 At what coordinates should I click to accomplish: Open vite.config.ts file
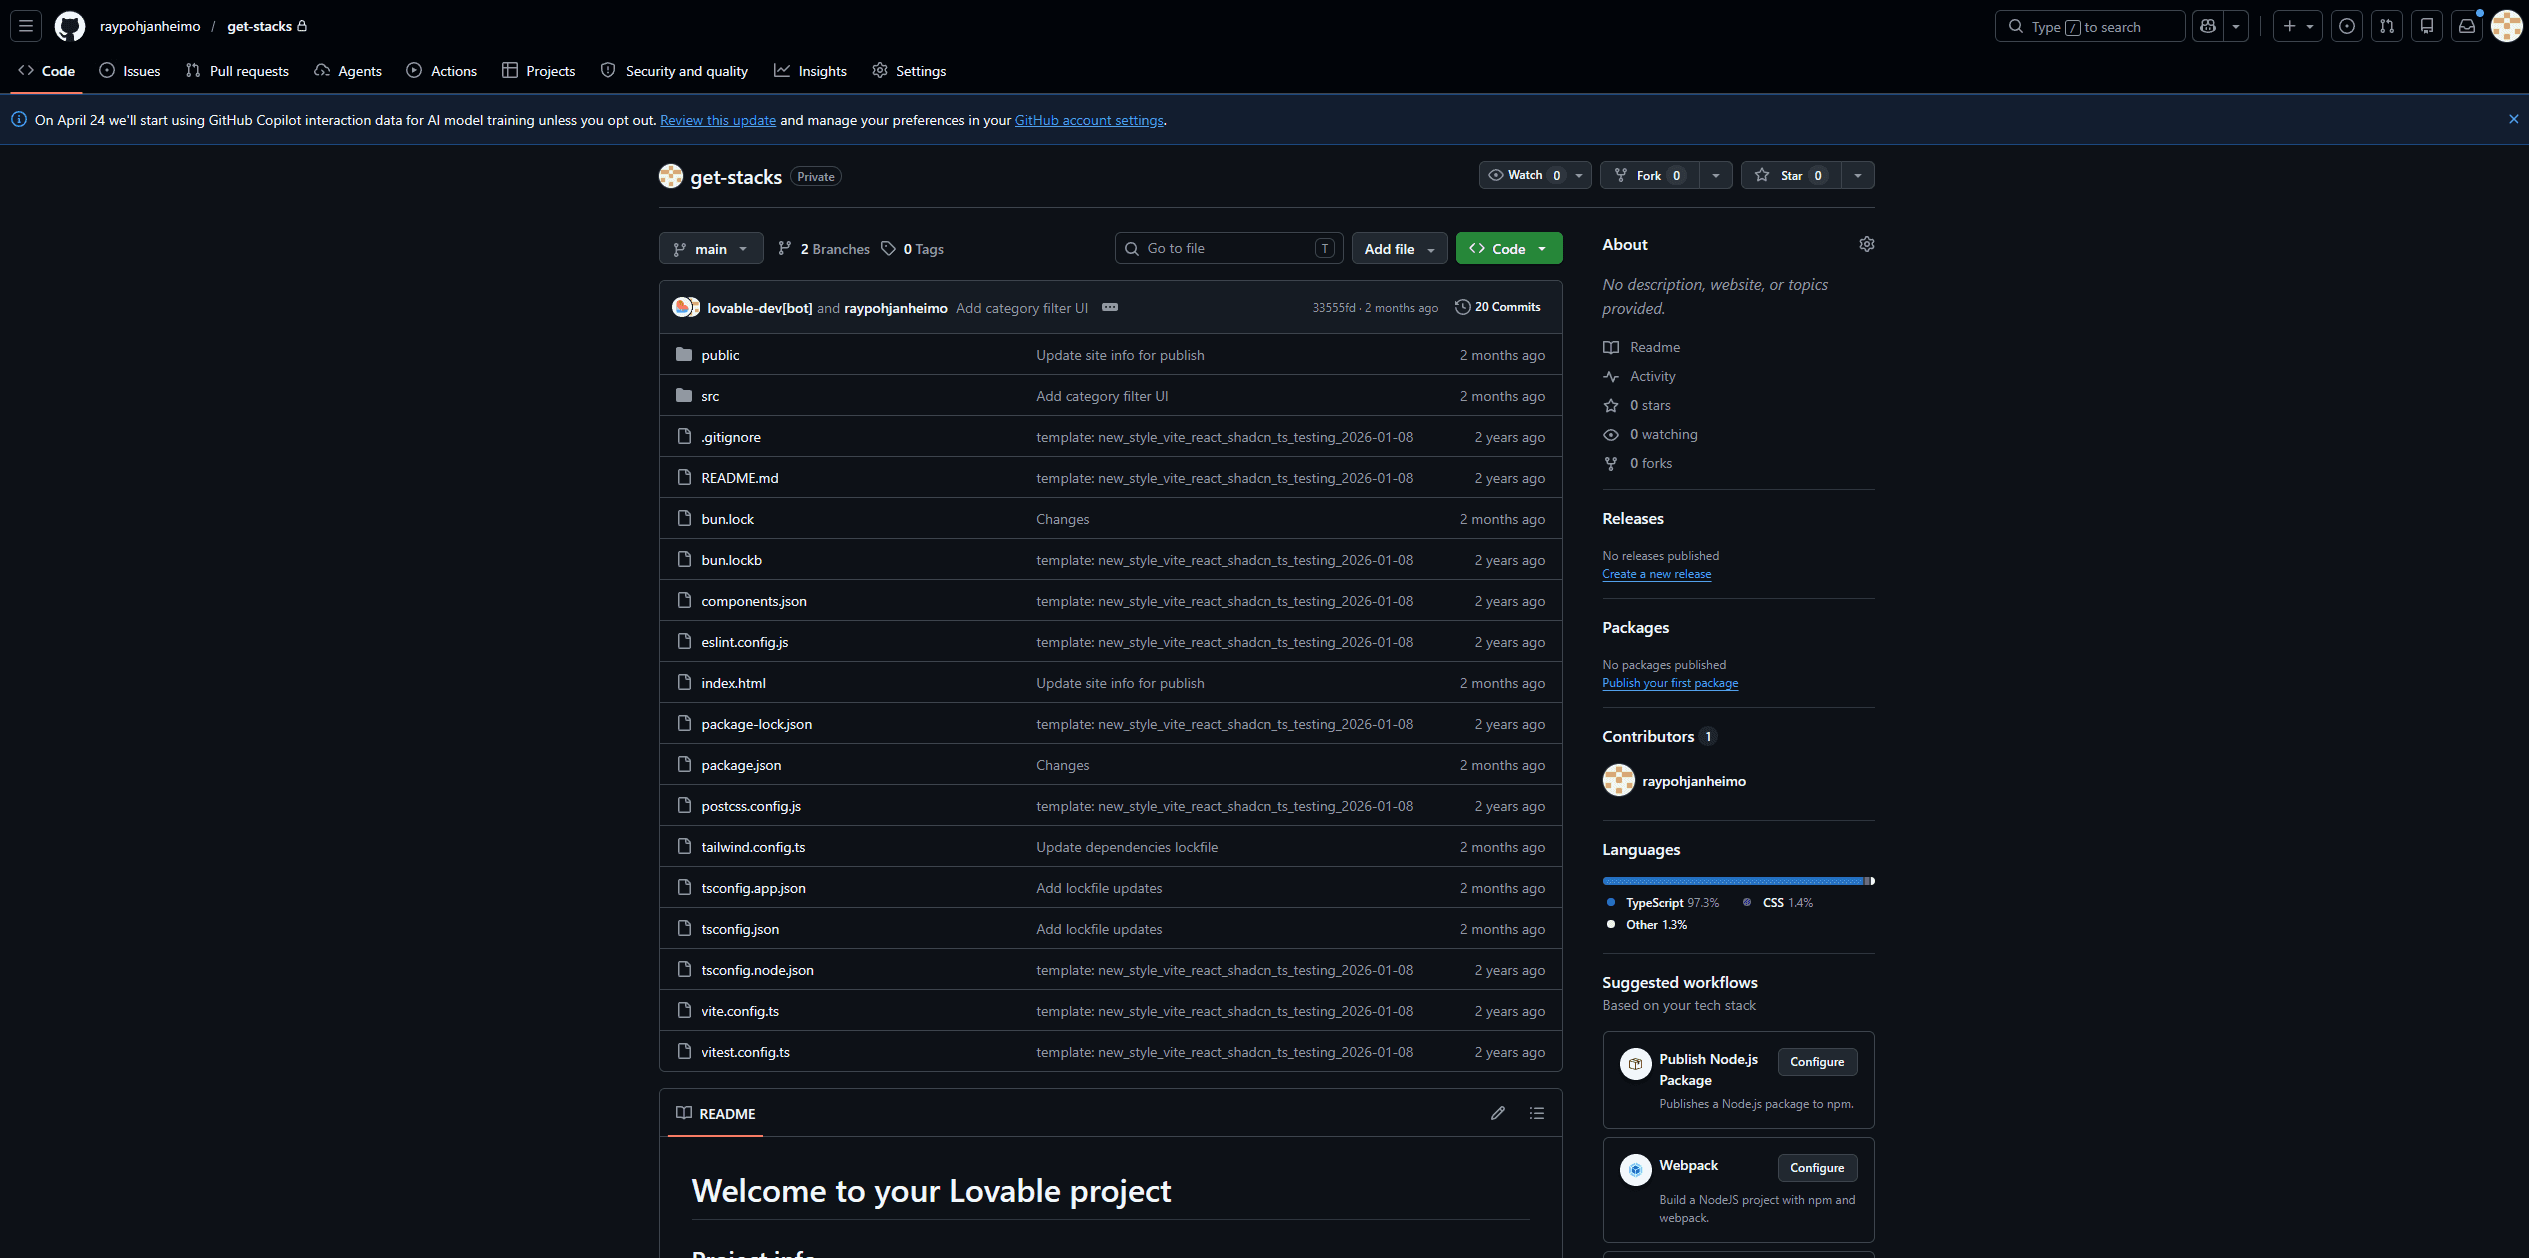click(740, 1011)
